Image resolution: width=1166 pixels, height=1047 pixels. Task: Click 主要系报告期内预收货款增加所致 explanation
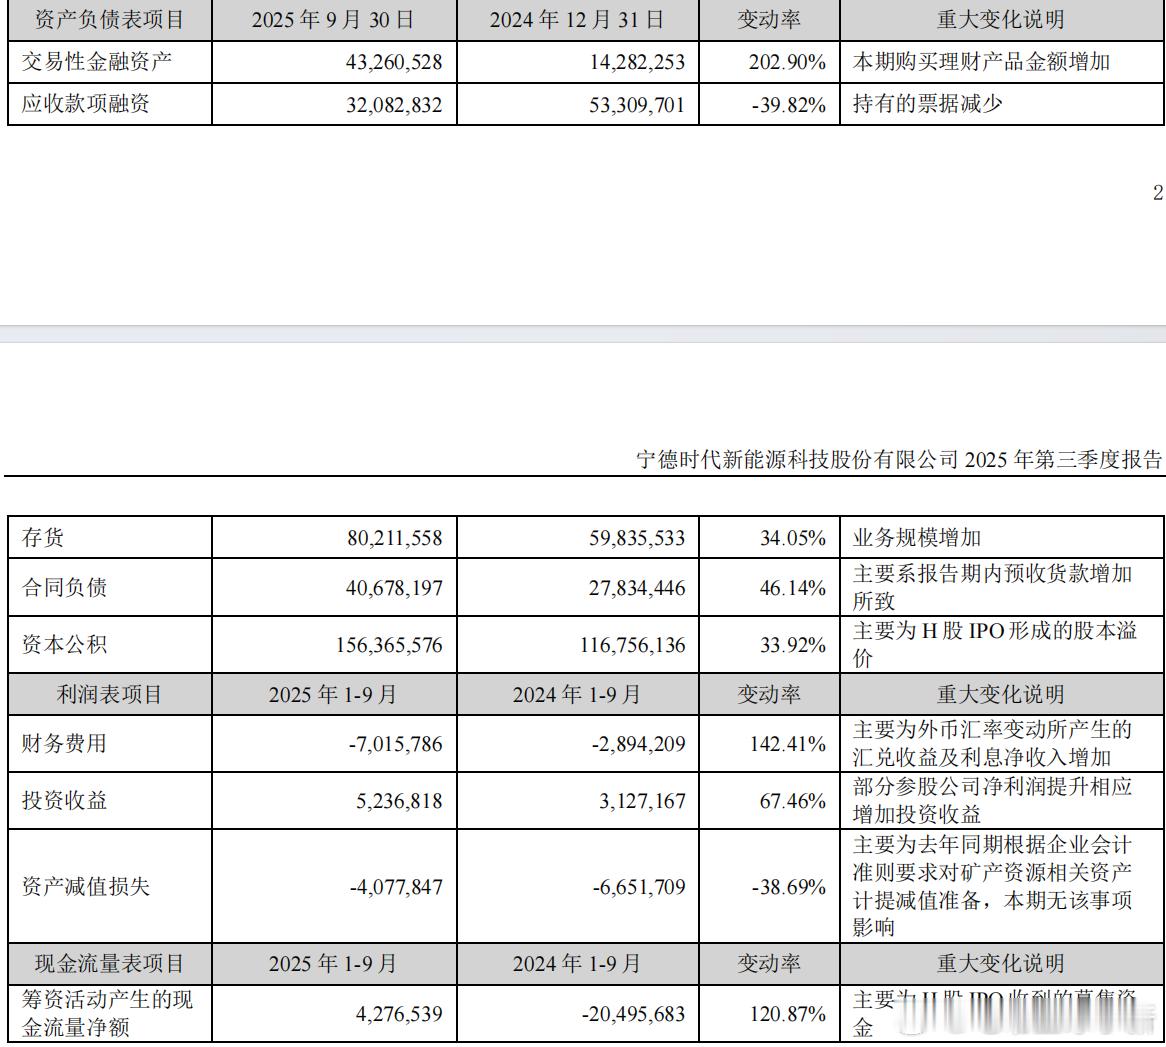(x=993, y=587)
